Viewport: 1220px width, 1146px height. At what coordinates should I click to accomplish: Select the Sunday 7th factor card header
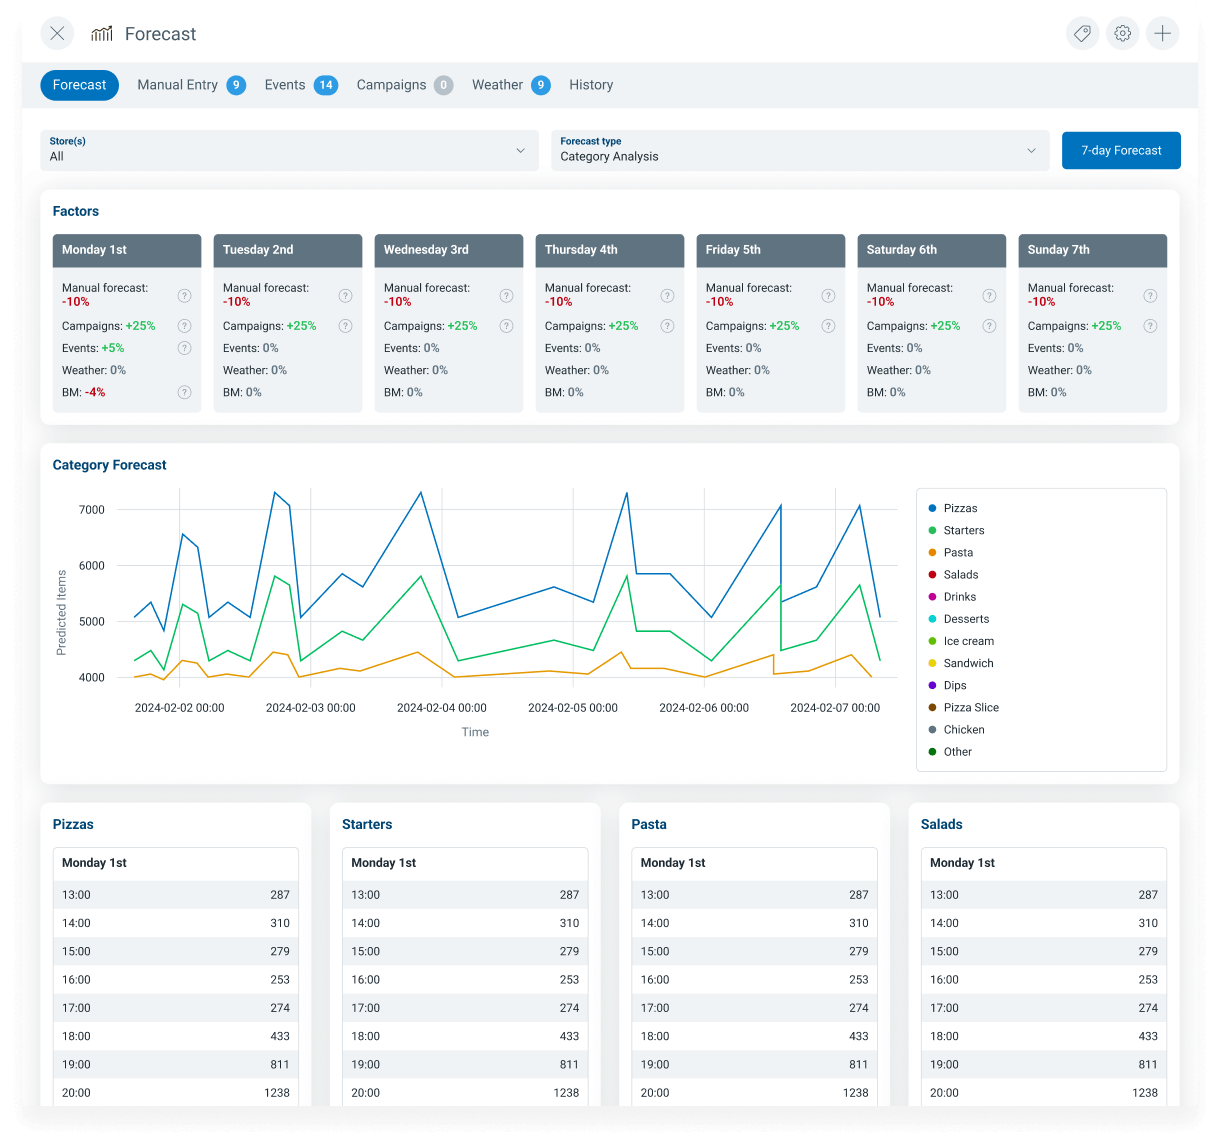tap(1093, 250)
